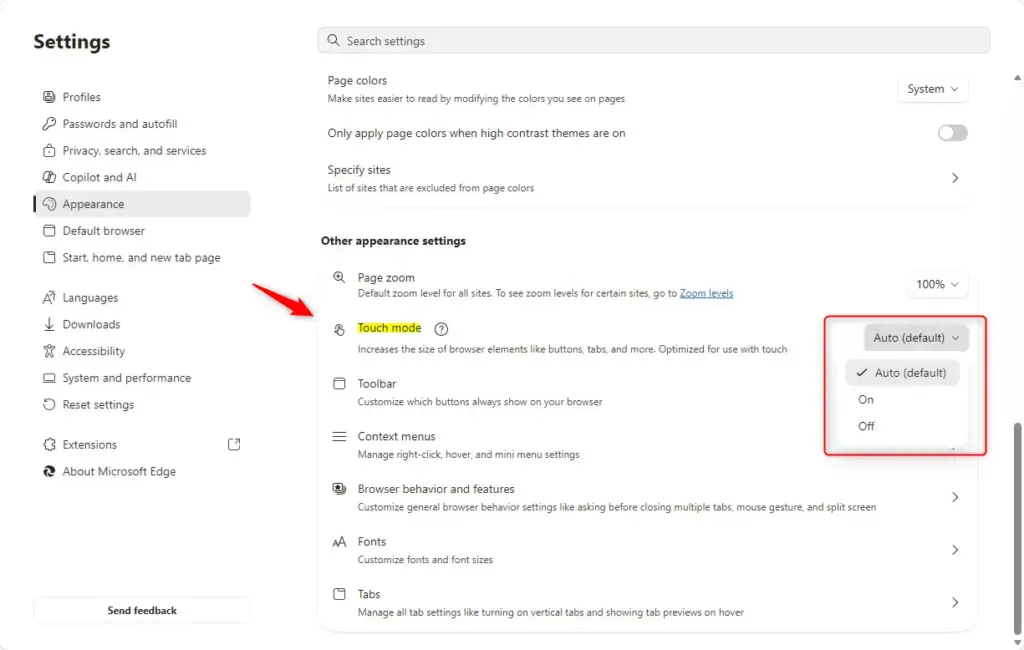The width and height of the screenshot is (1024, 650).
Task: Expand the Specify sites chevron
Action: pyautogui.click(x=955, y=178)
